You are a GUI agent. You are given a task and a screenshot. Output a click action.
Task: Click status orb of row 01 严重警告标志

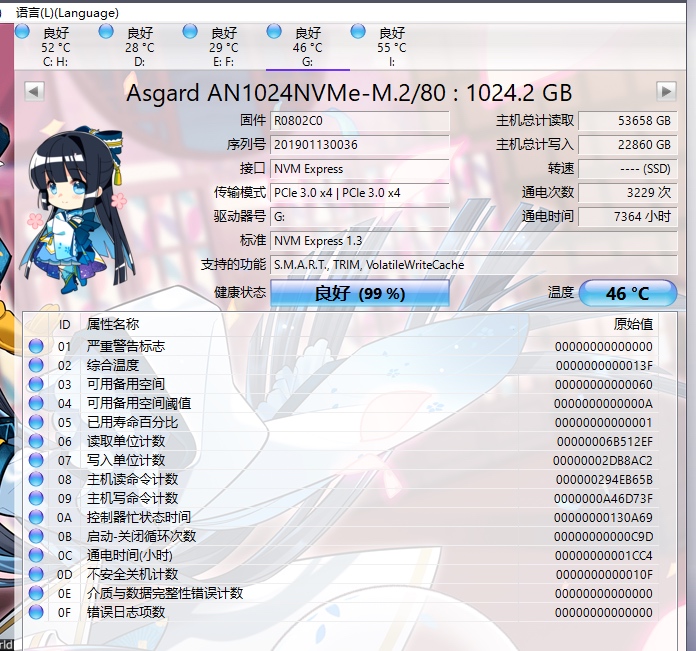[x=36, y=346]
